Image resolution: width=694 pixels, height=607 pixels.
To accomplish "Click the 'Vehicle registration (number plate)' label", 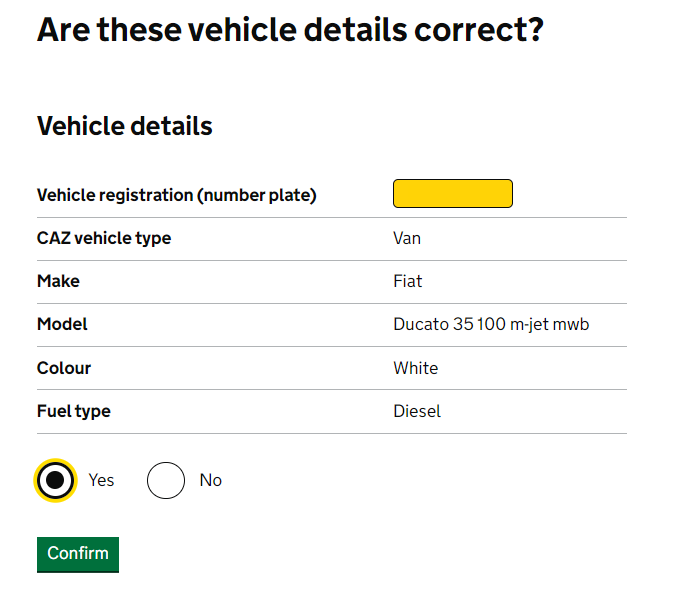I will [176, 195].
